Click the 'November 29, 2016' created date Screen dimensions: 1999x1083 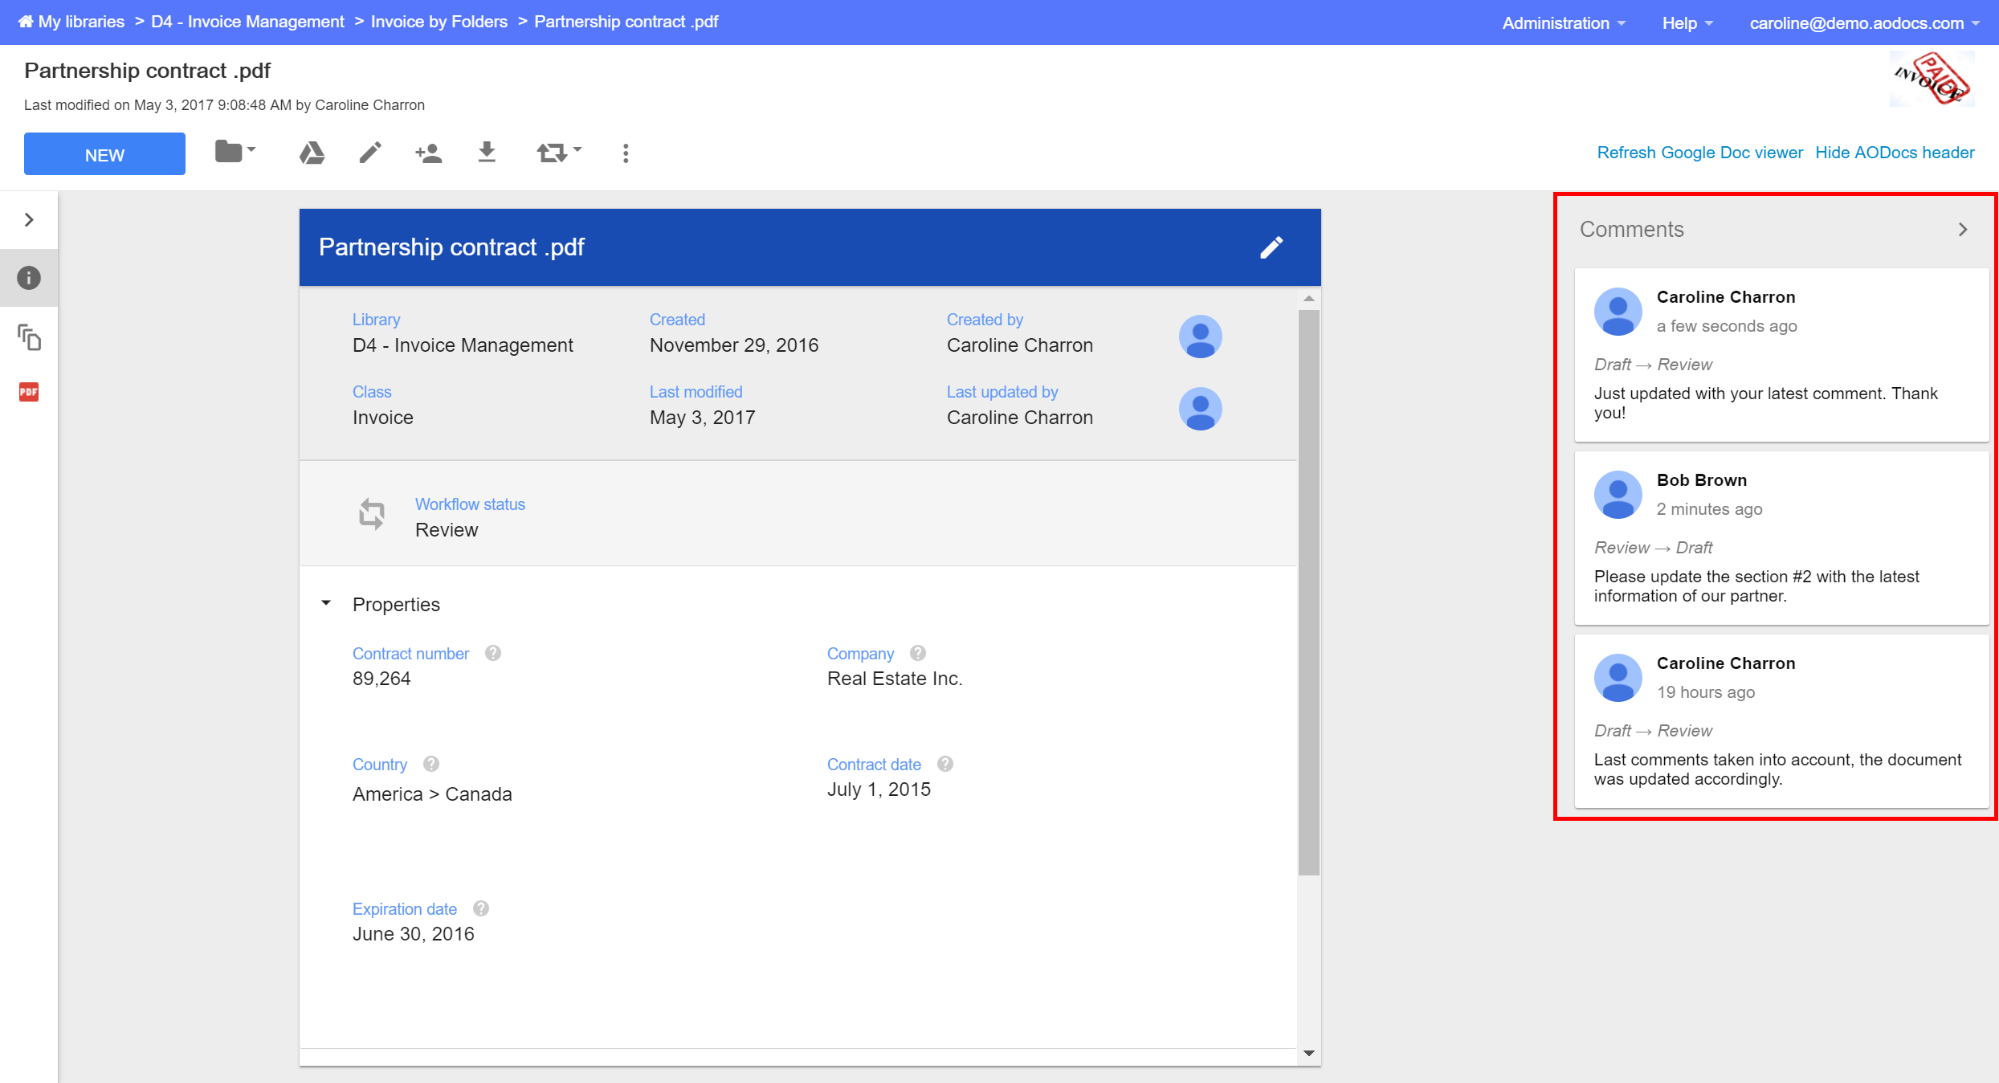(734, 345)
